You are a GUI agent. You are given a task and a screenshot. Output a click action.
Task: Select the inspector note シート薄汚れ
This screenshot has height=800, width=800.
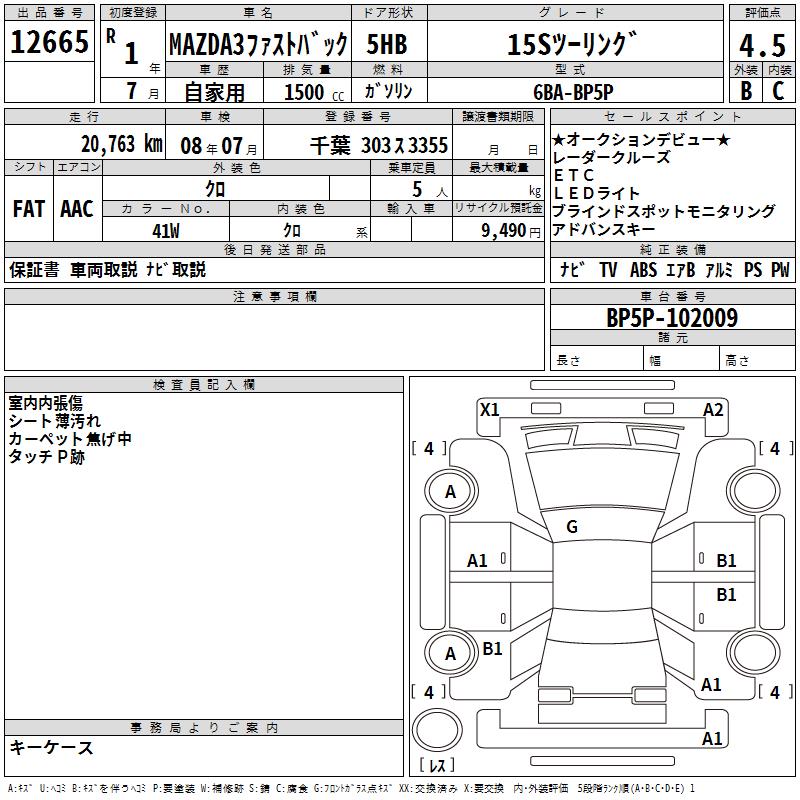coord(55,421)
